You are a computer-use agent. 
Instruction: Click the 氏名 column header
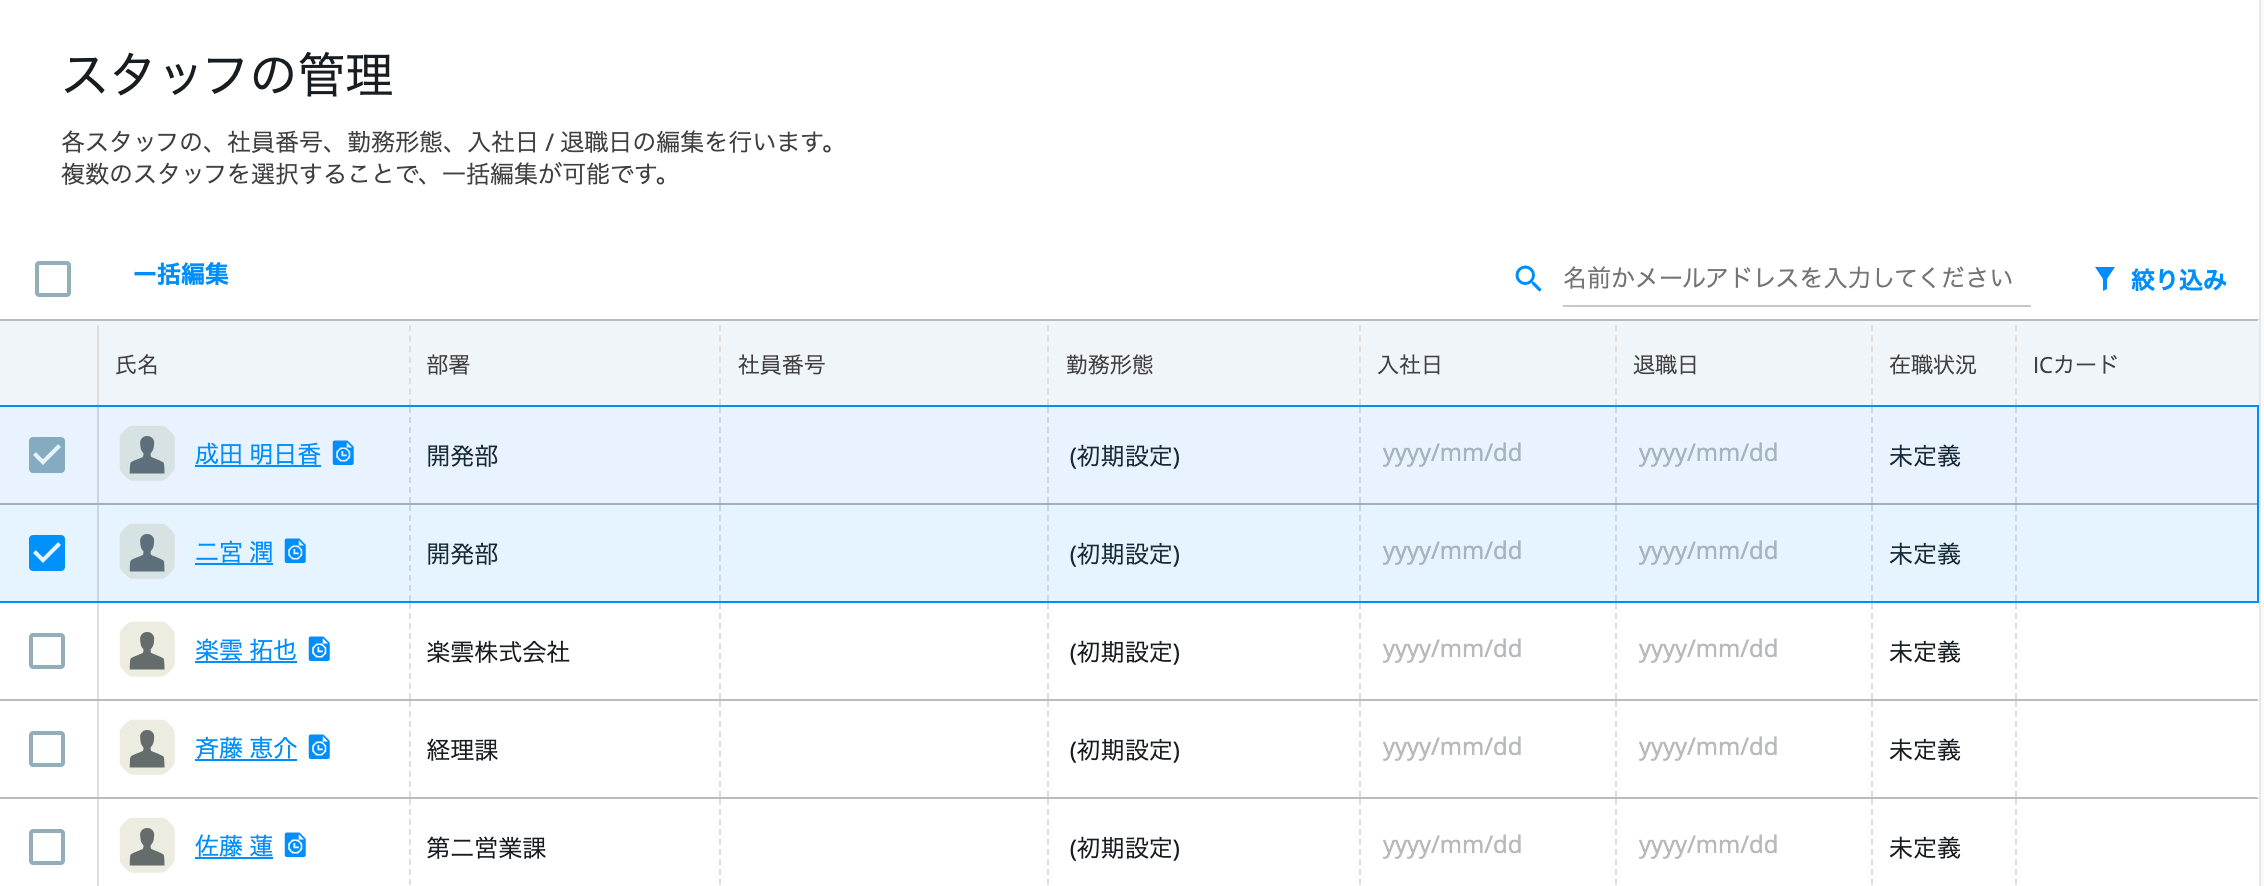(x=137, y=365)
